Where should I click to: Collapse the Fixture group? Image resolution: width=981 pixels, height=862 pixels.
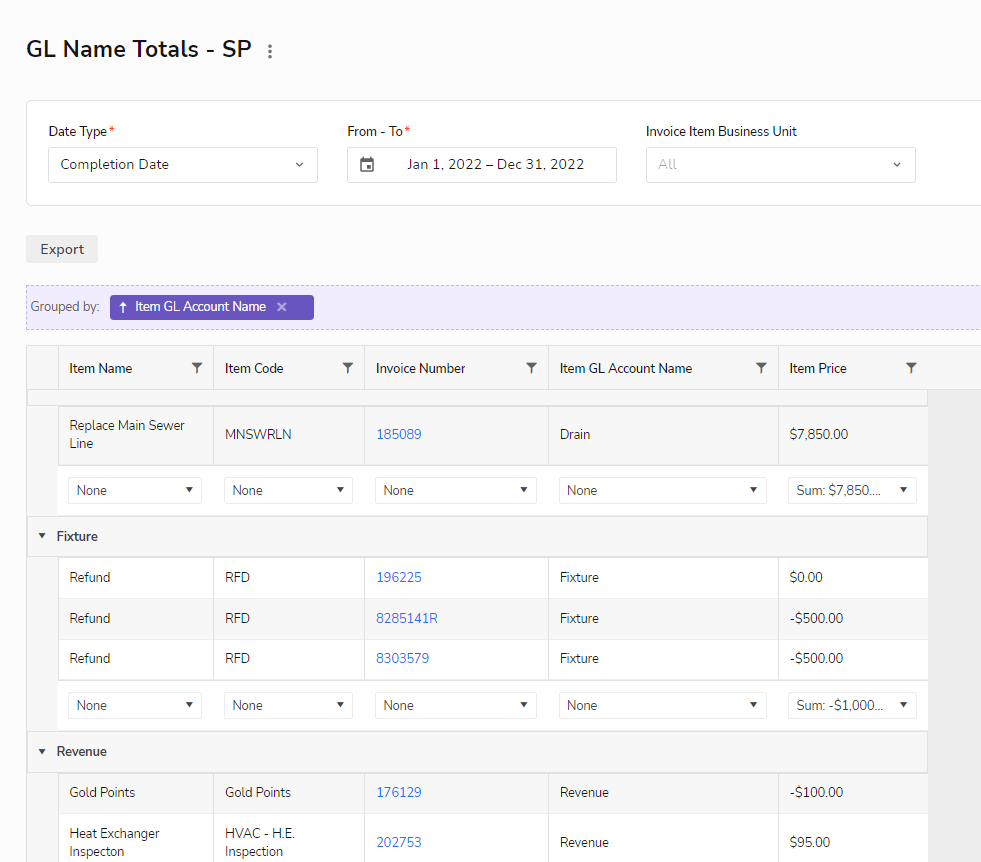coord(42,536)
